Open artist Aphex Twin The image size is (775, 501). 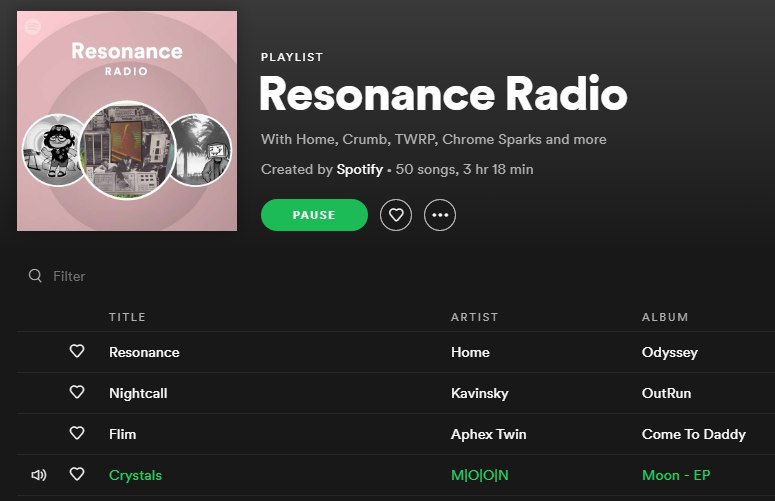point(488,434)
